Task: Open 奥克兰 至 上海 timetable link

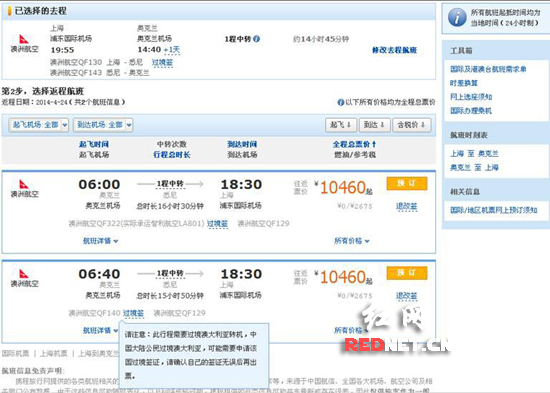Action: point(474,167)
